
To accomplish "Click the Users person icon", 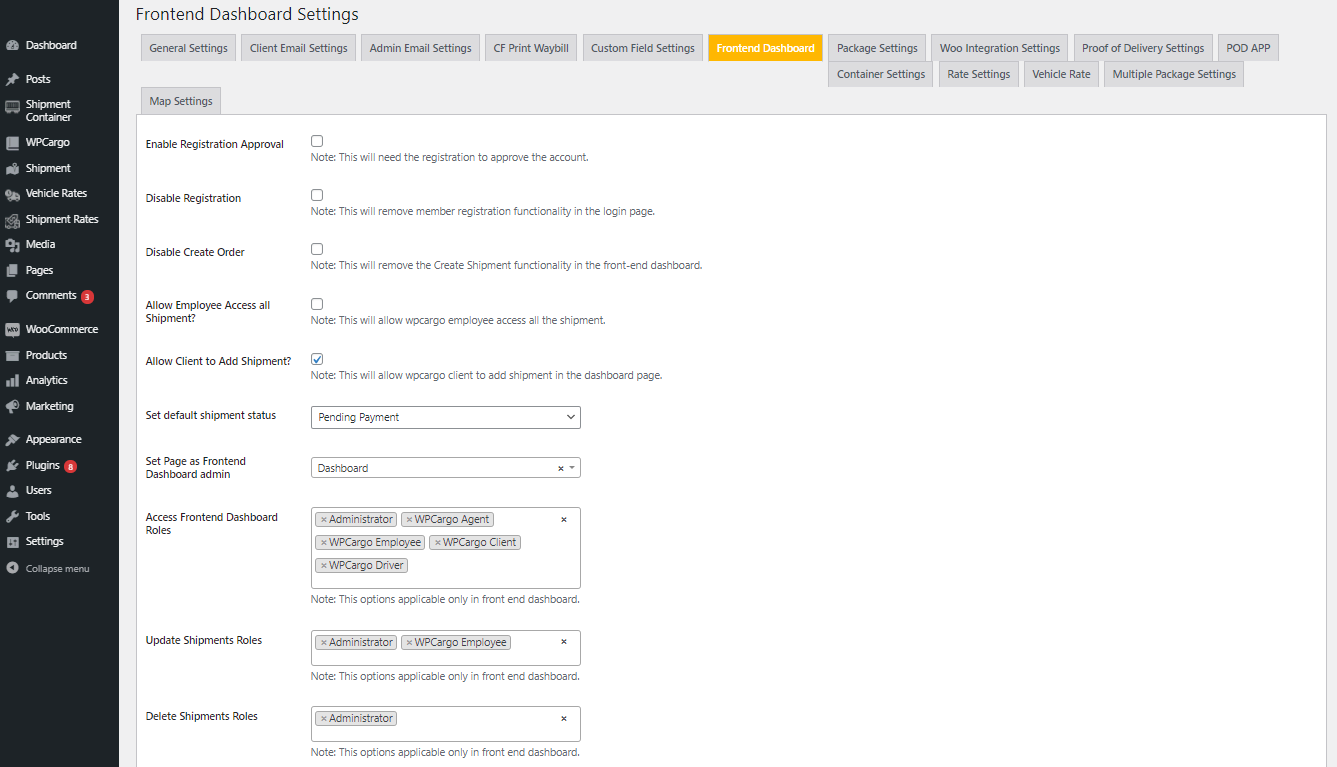I will 12,491.
